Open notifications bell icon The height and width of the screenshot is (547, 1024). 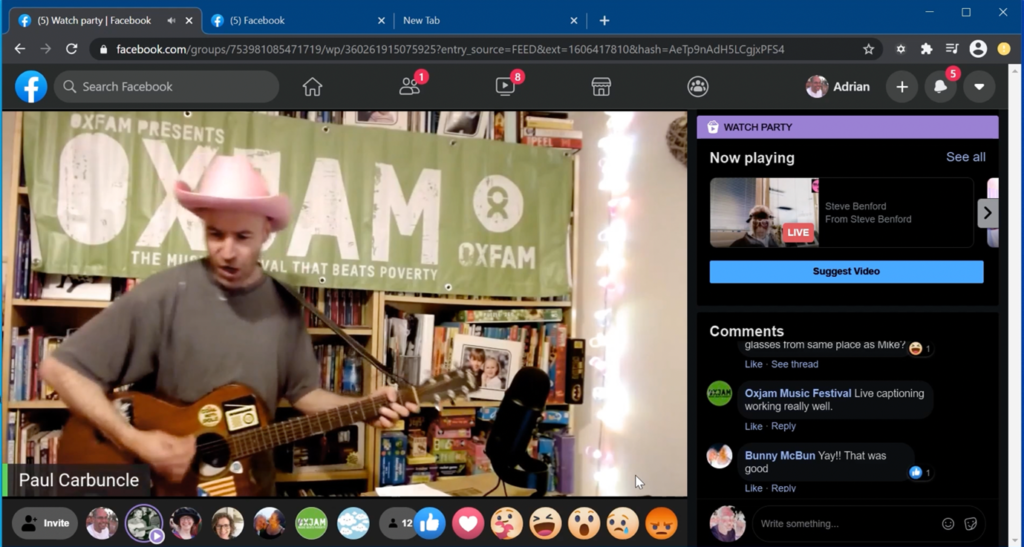point(940,87)
